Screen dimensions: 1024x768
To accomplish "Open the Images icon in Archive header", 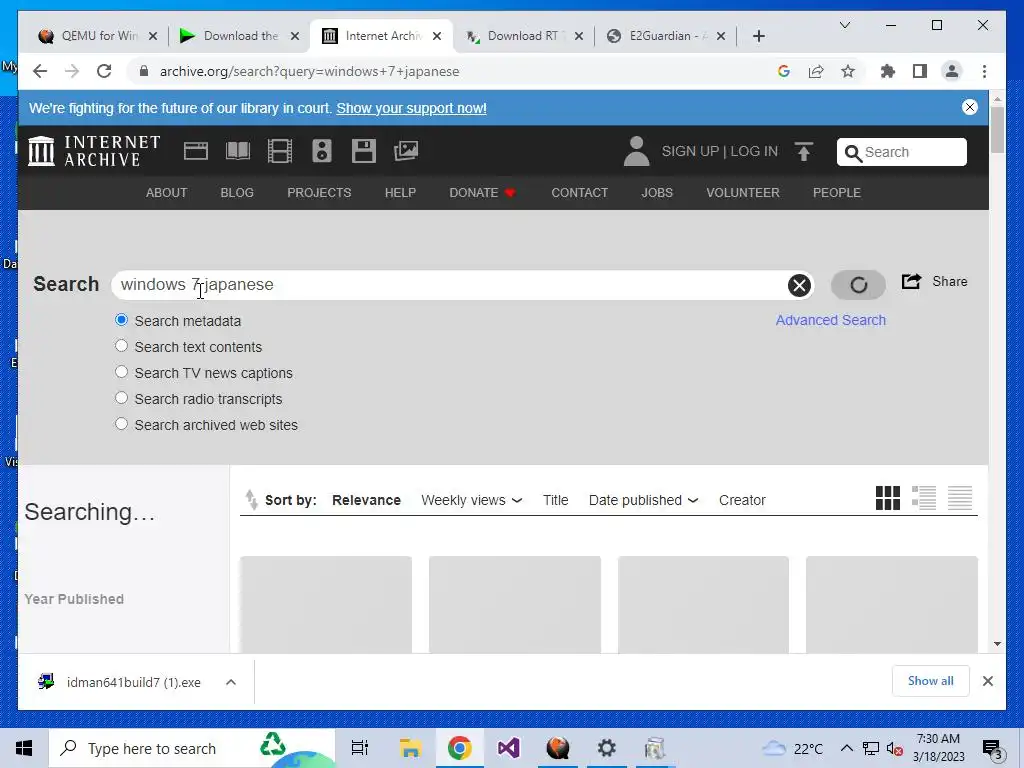I will 406,151.
